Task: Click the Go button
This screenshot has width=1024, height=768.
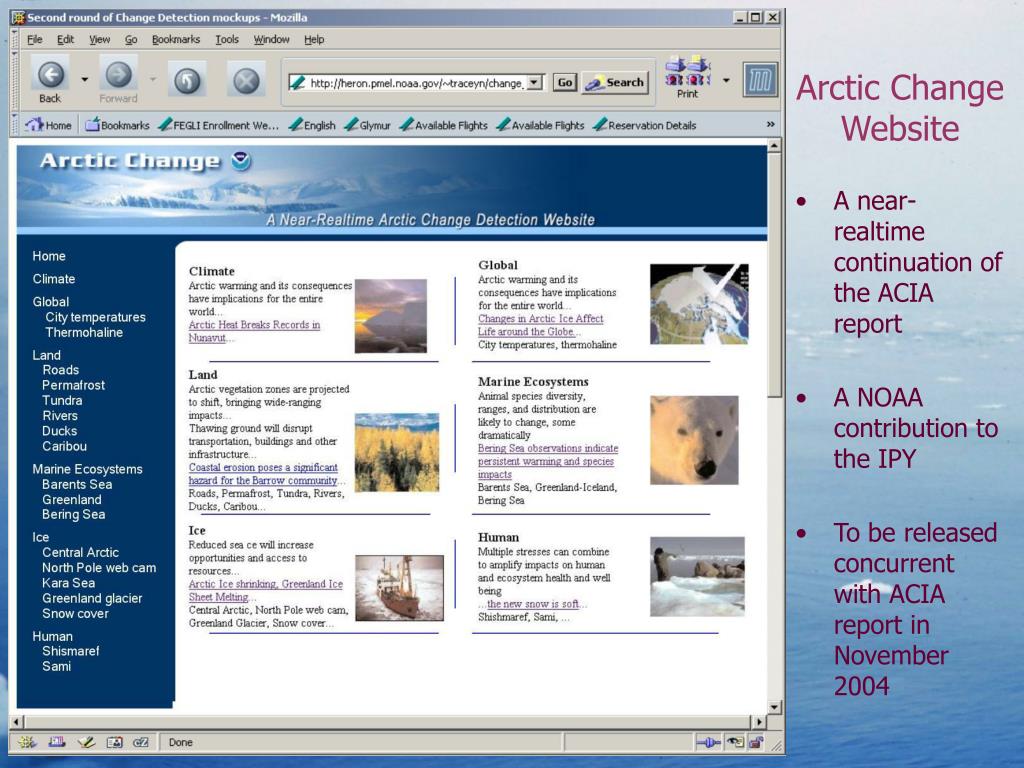Action: point(565,82)
